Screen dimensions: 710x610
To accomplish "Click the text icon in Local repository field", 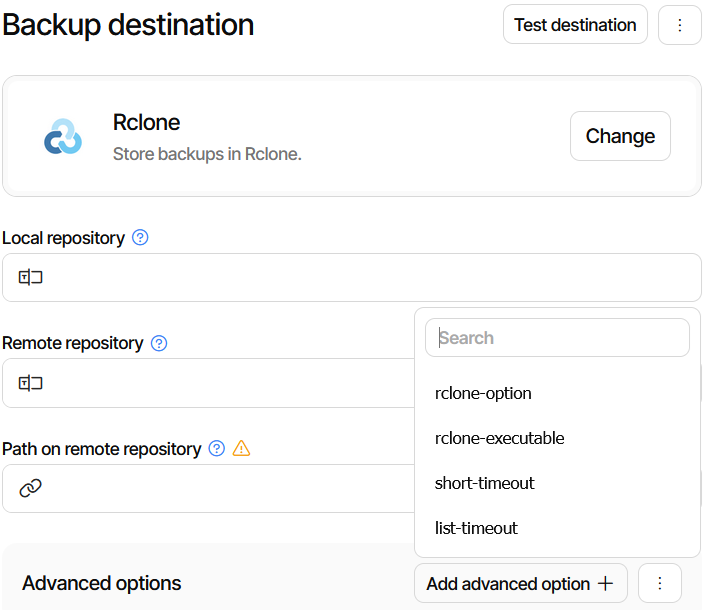I will coord(31,278).
